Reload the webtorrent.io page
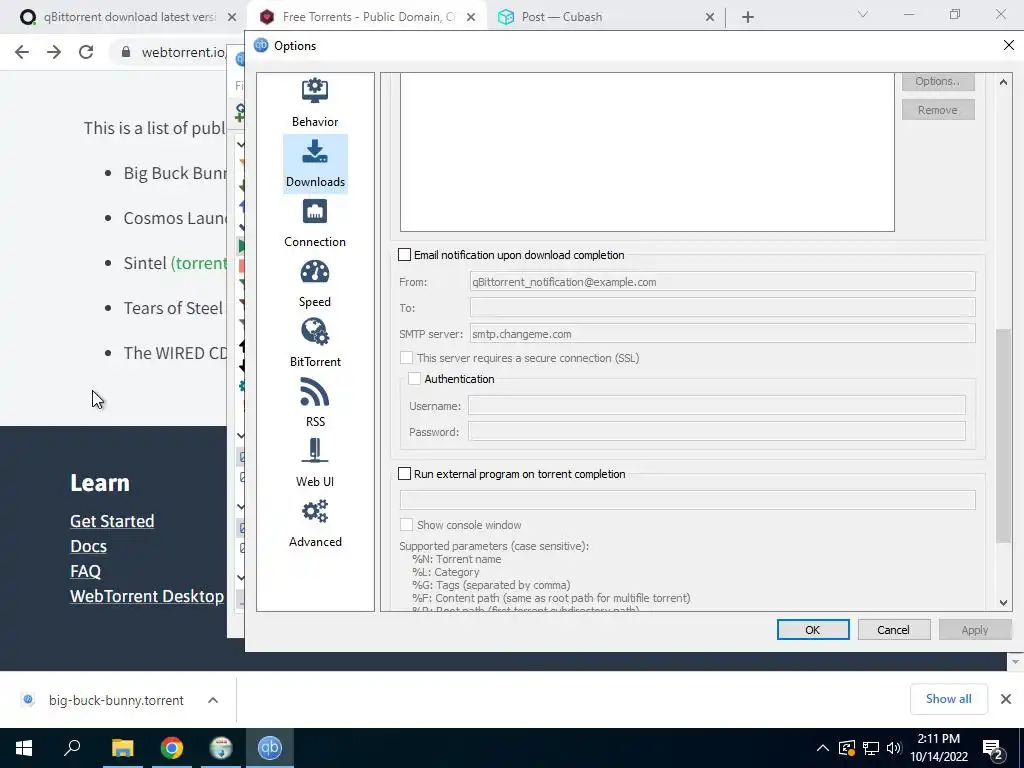This screenshot has width=1024, height=768. pyautogui.click(x=86, y=52)
